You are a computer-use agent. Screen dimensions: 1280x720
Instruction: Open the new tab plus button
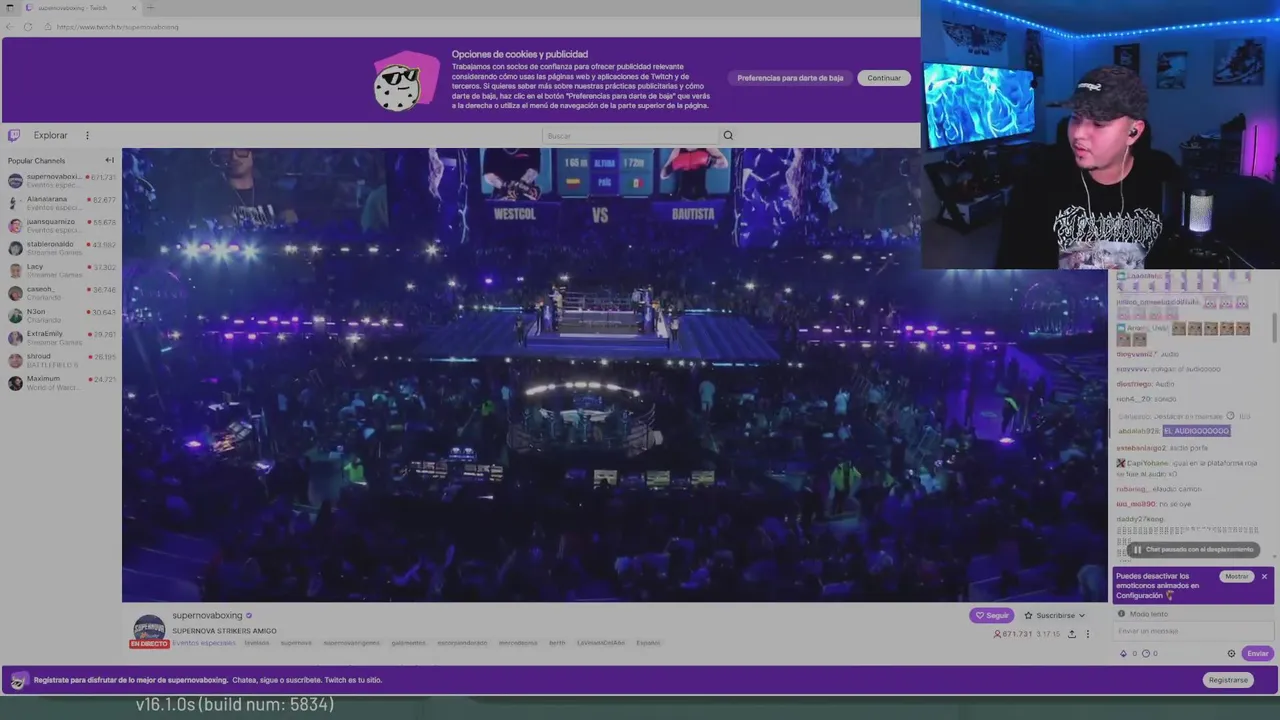[150, 8]
